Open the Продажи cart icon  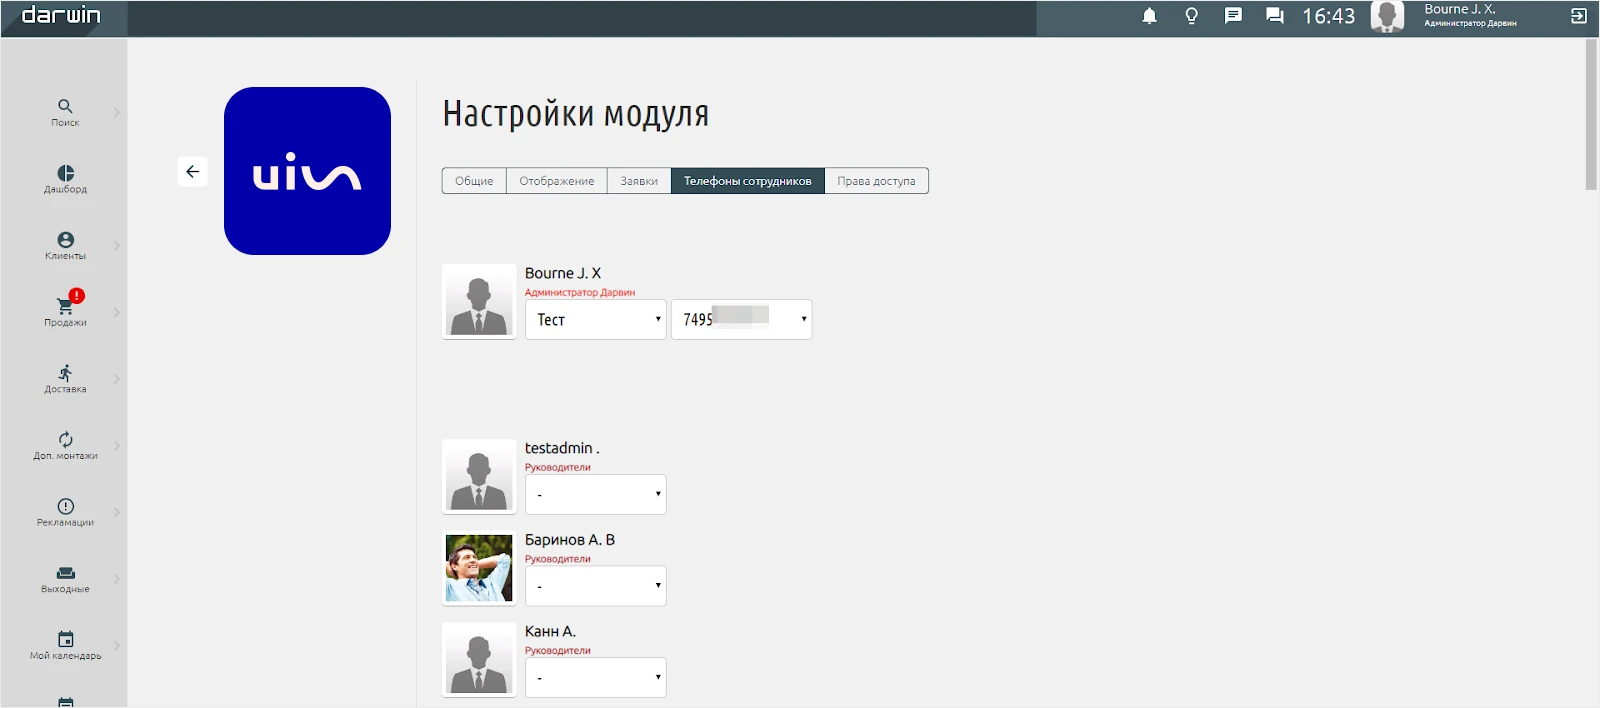tap(65, 306)
